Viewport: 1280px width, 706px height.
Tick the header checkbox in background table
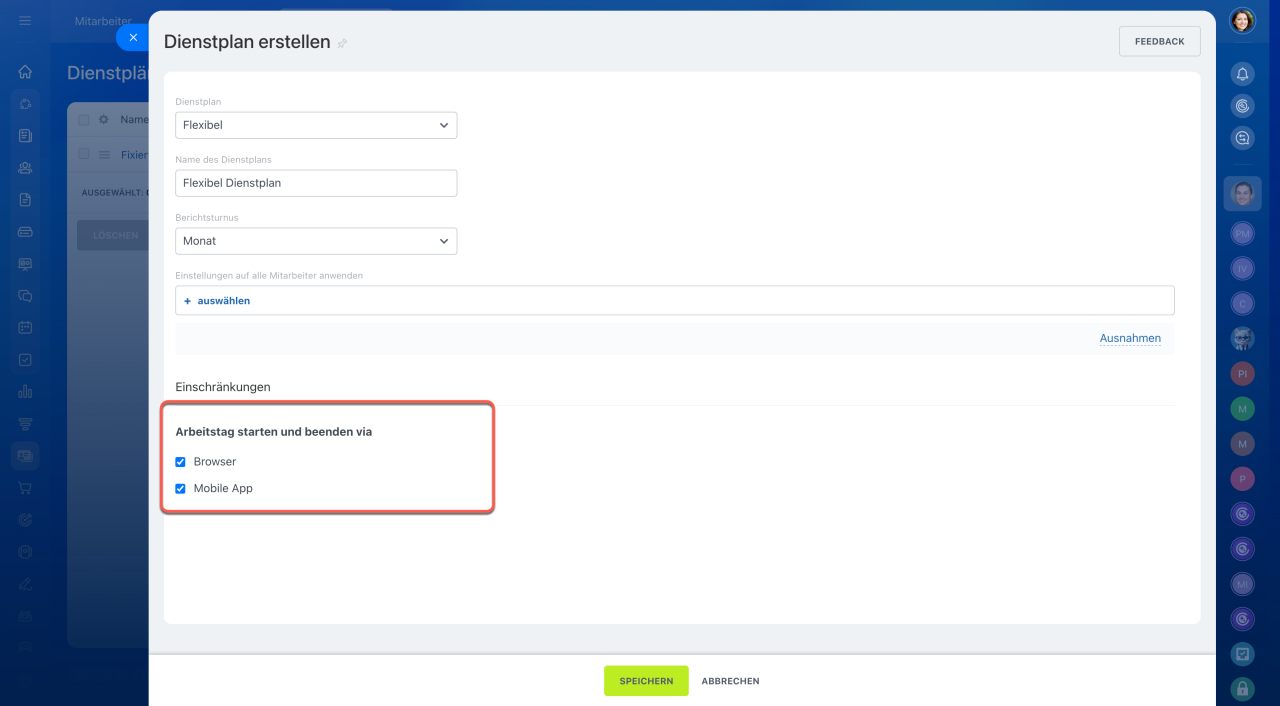click(84, 119)
